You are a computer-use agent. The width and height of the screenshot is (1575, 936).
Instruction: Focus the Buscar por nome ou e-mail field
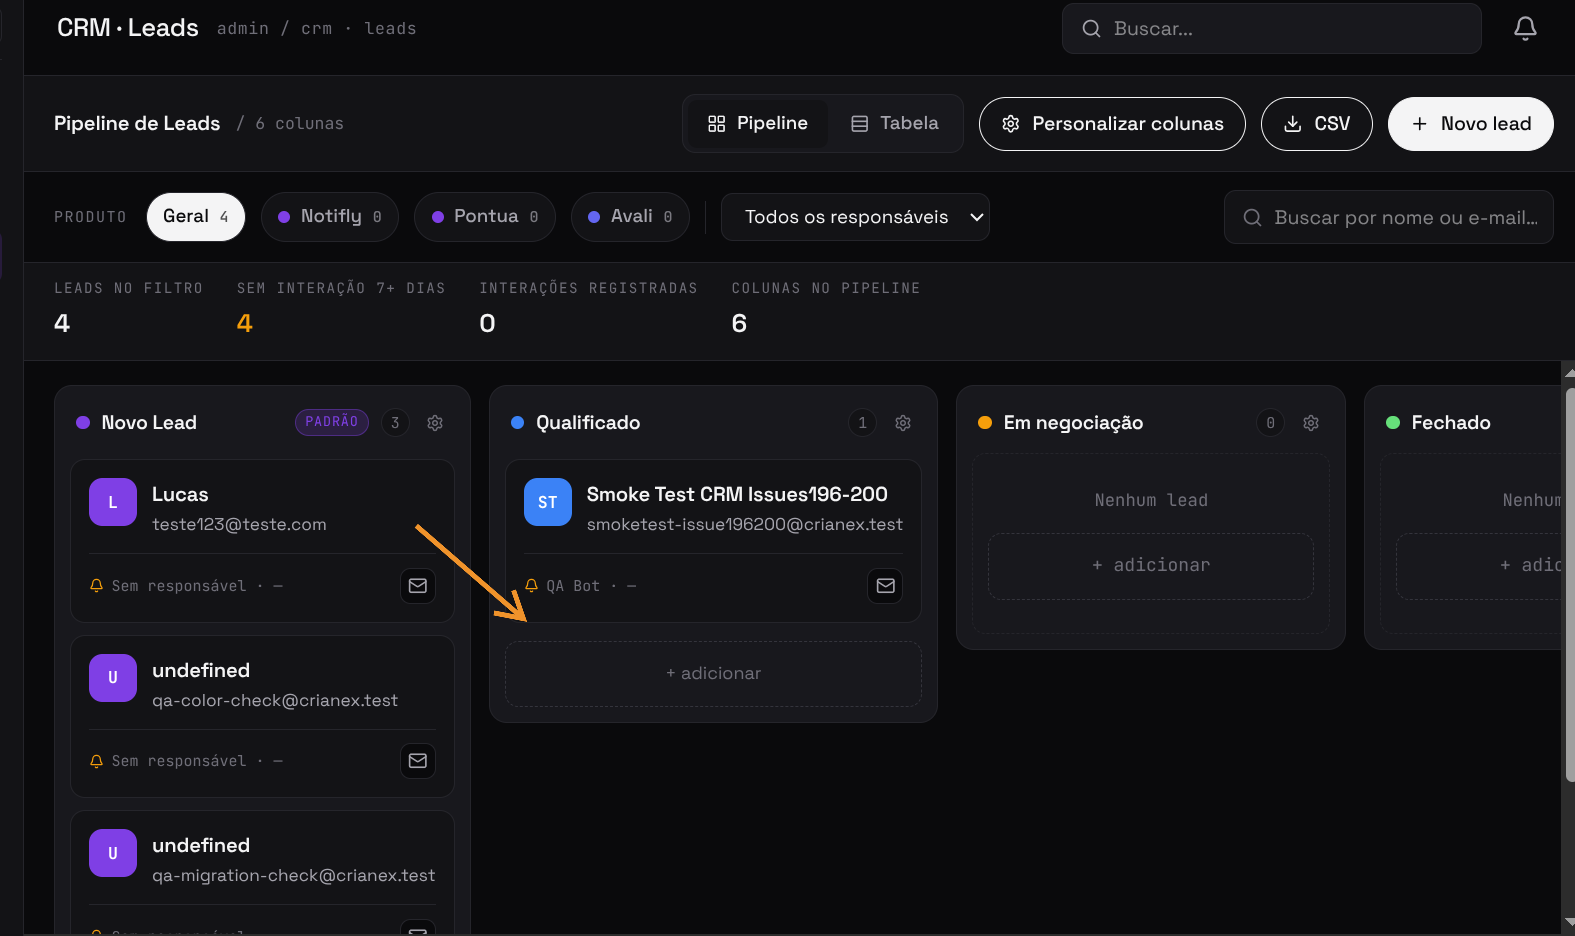[1389, 217]
